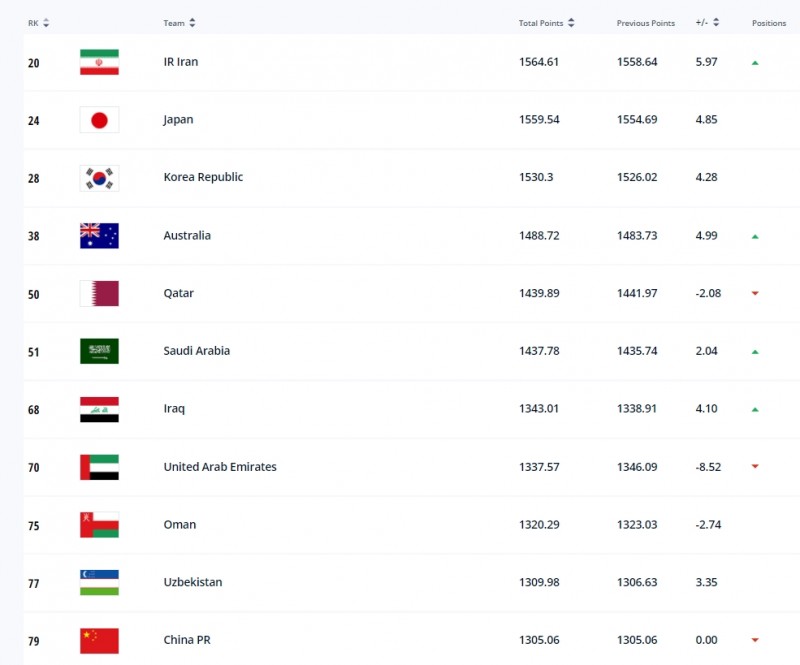This screenshot has width=800, height=665.
Task: Click the IR Iran flag icon
Action: coord(99,62)
